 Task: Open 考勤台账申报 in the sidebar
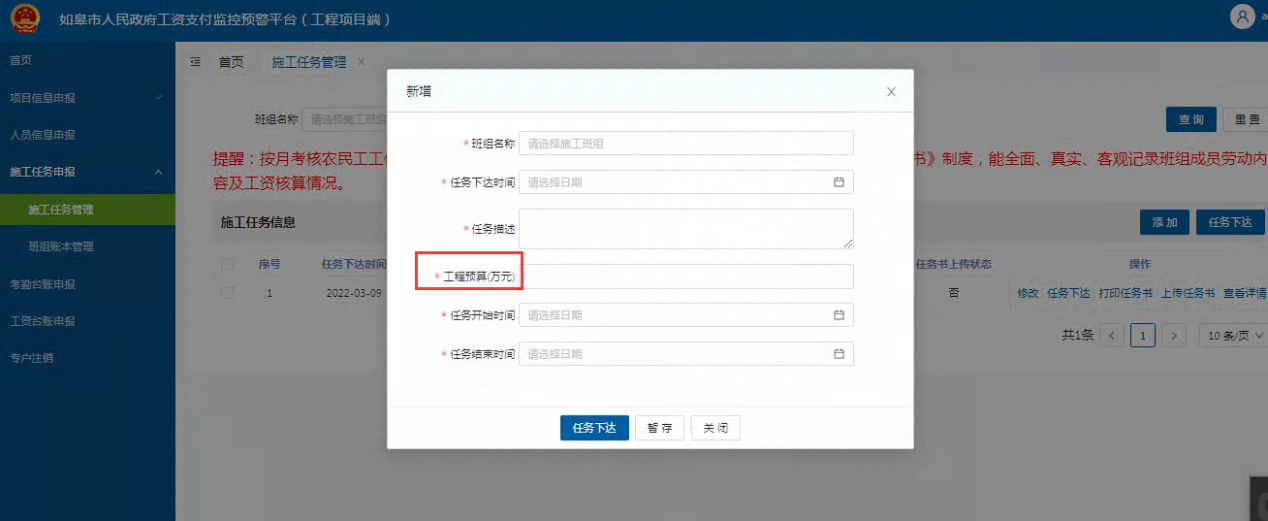pos(87,284)
